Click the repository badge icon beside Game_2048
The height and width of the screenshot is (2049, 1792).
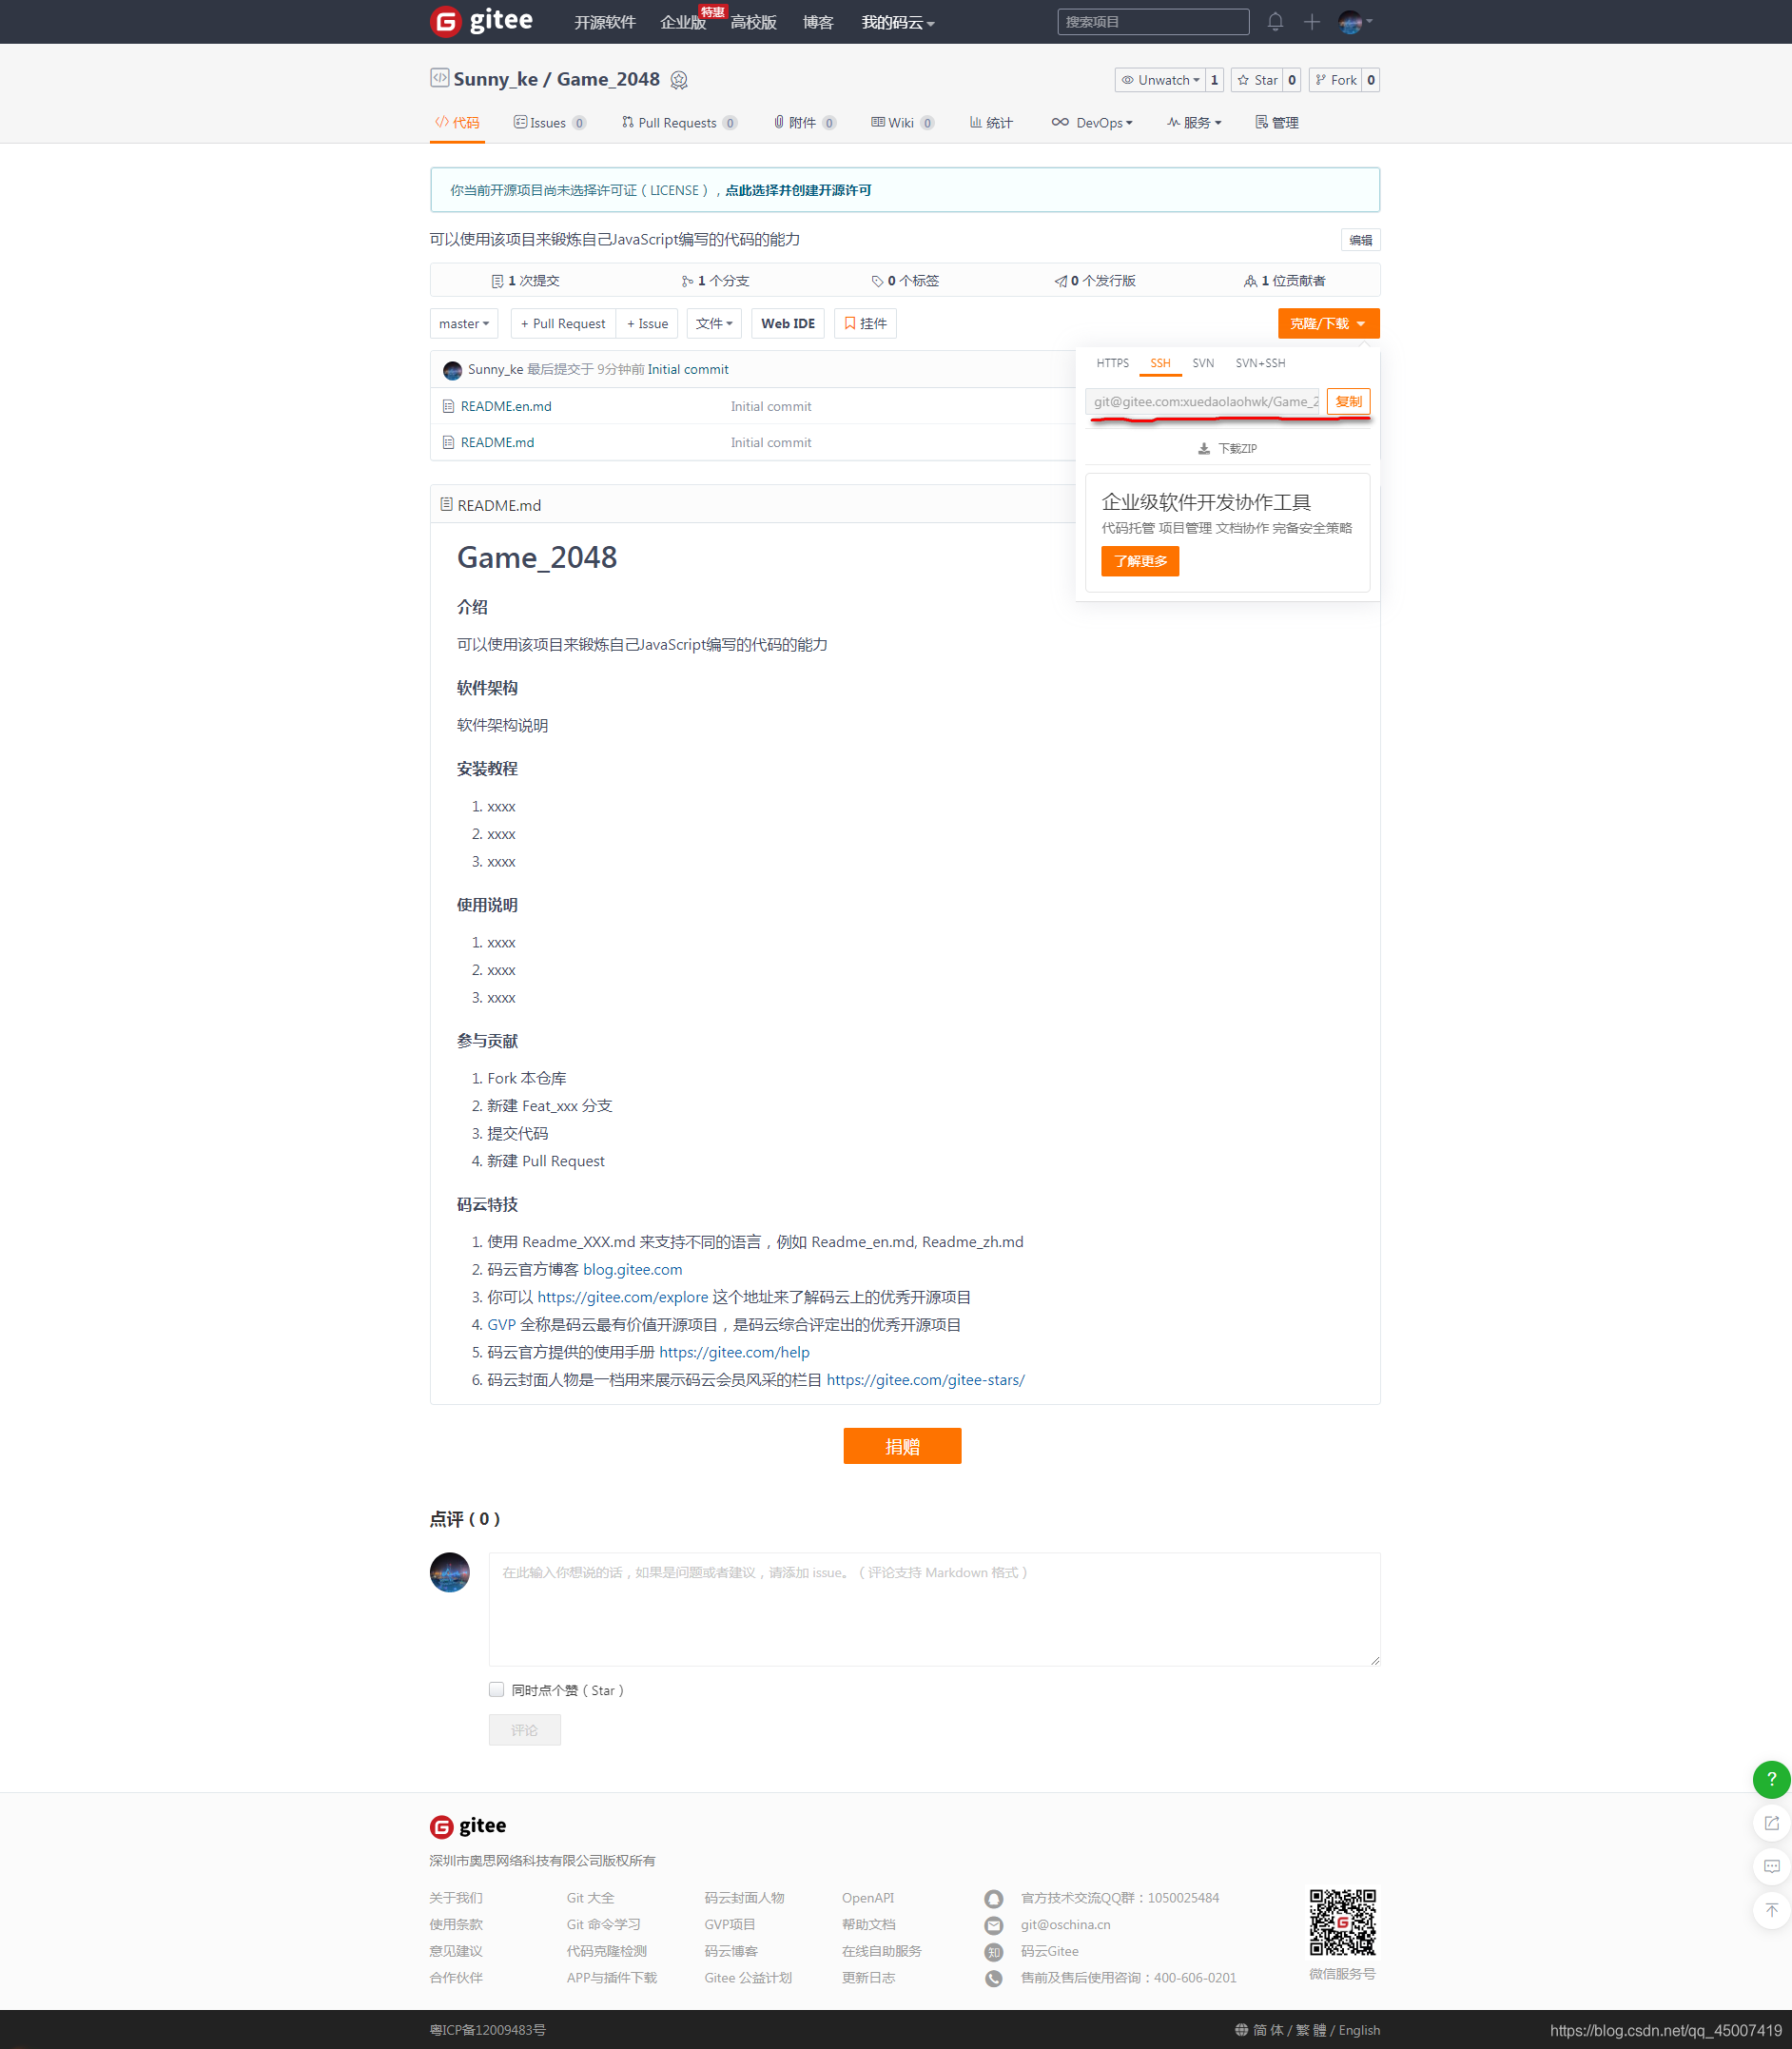679,80
